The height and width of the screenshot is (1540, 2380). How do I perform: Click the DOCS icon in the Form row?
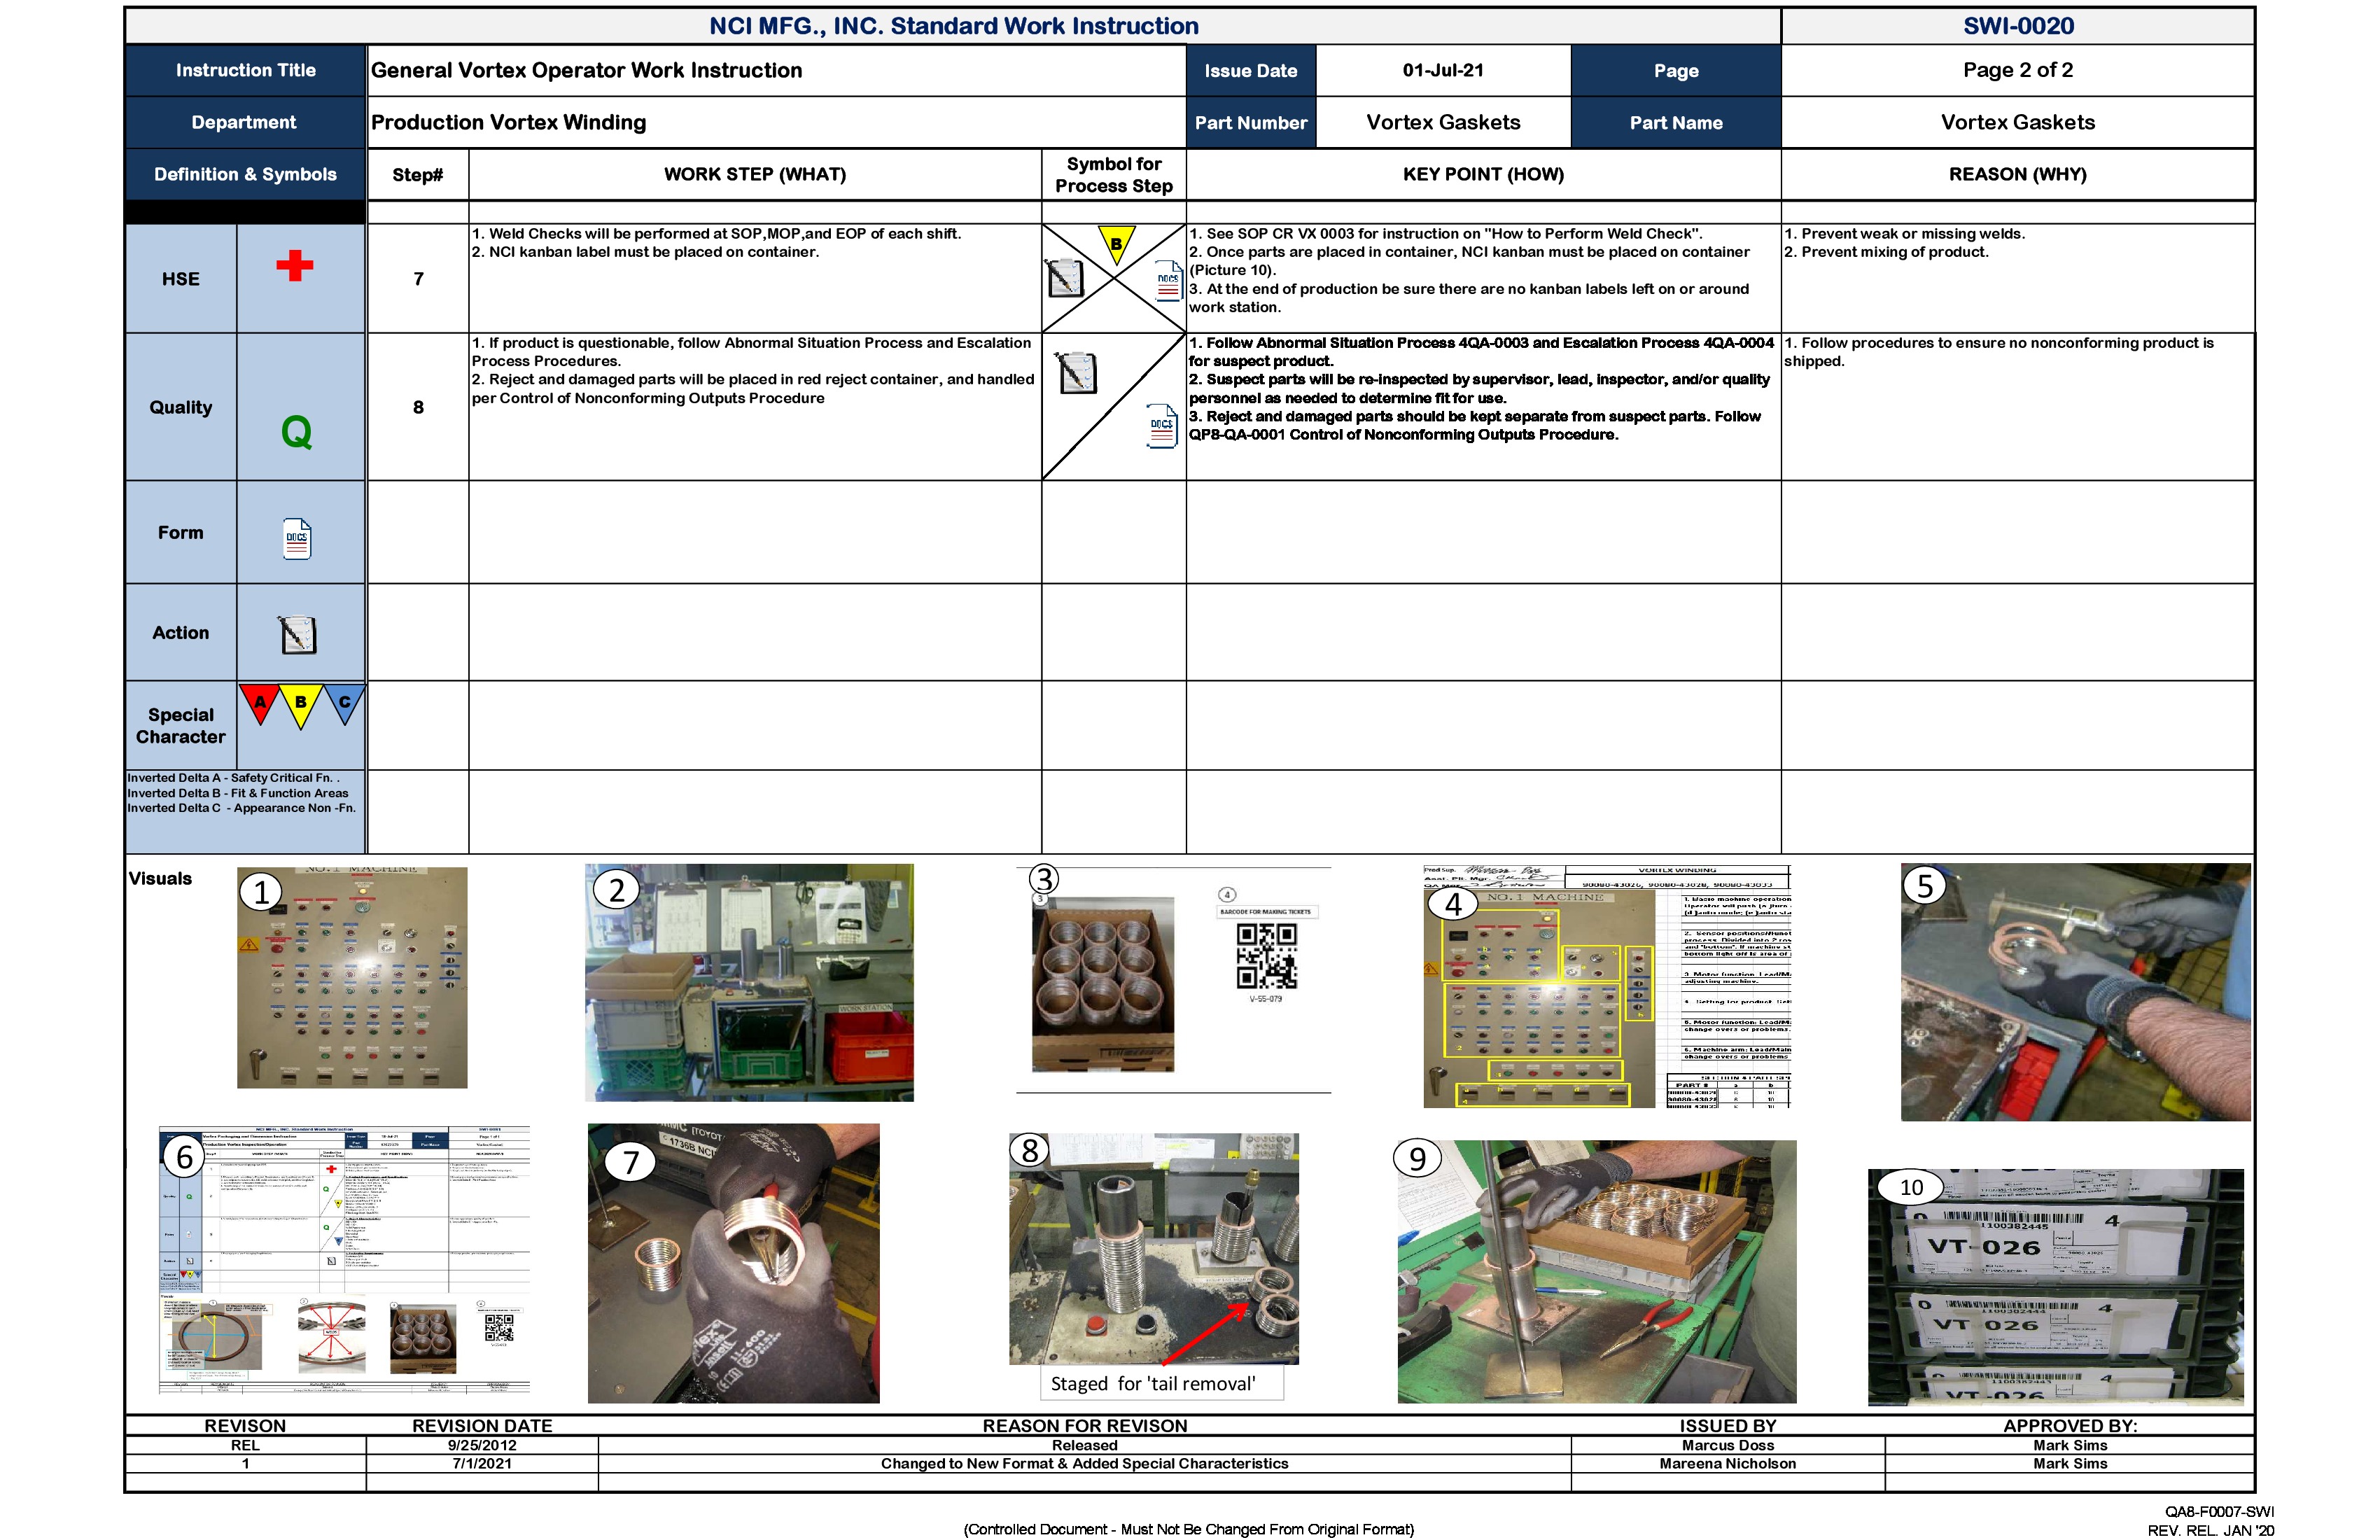(x=297, y=538)
